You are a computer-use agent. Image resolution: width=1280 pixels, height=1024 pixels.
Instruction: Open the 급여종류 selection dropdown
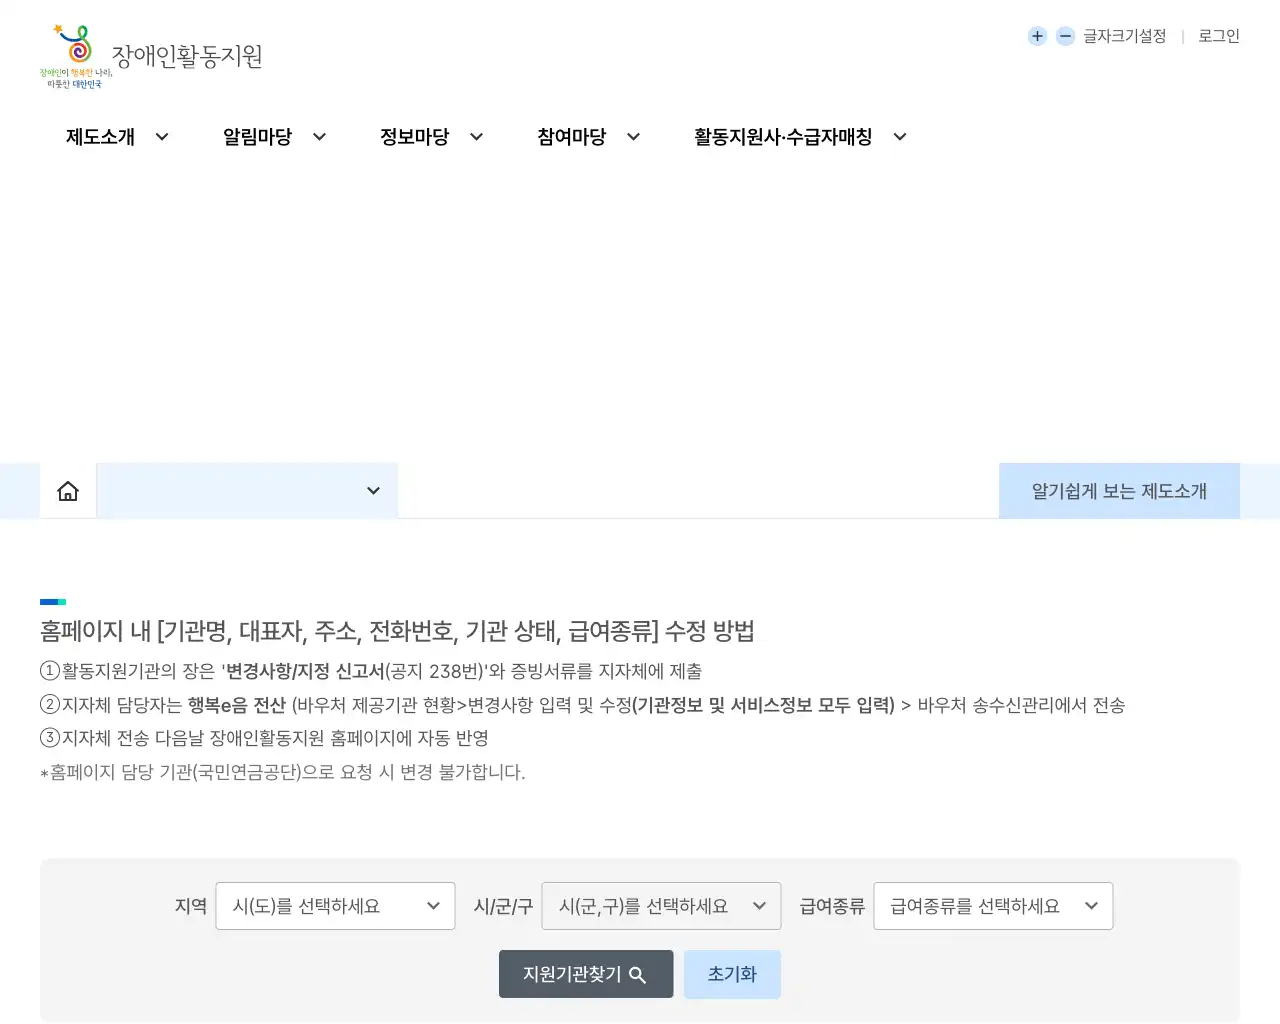(993, 906)
